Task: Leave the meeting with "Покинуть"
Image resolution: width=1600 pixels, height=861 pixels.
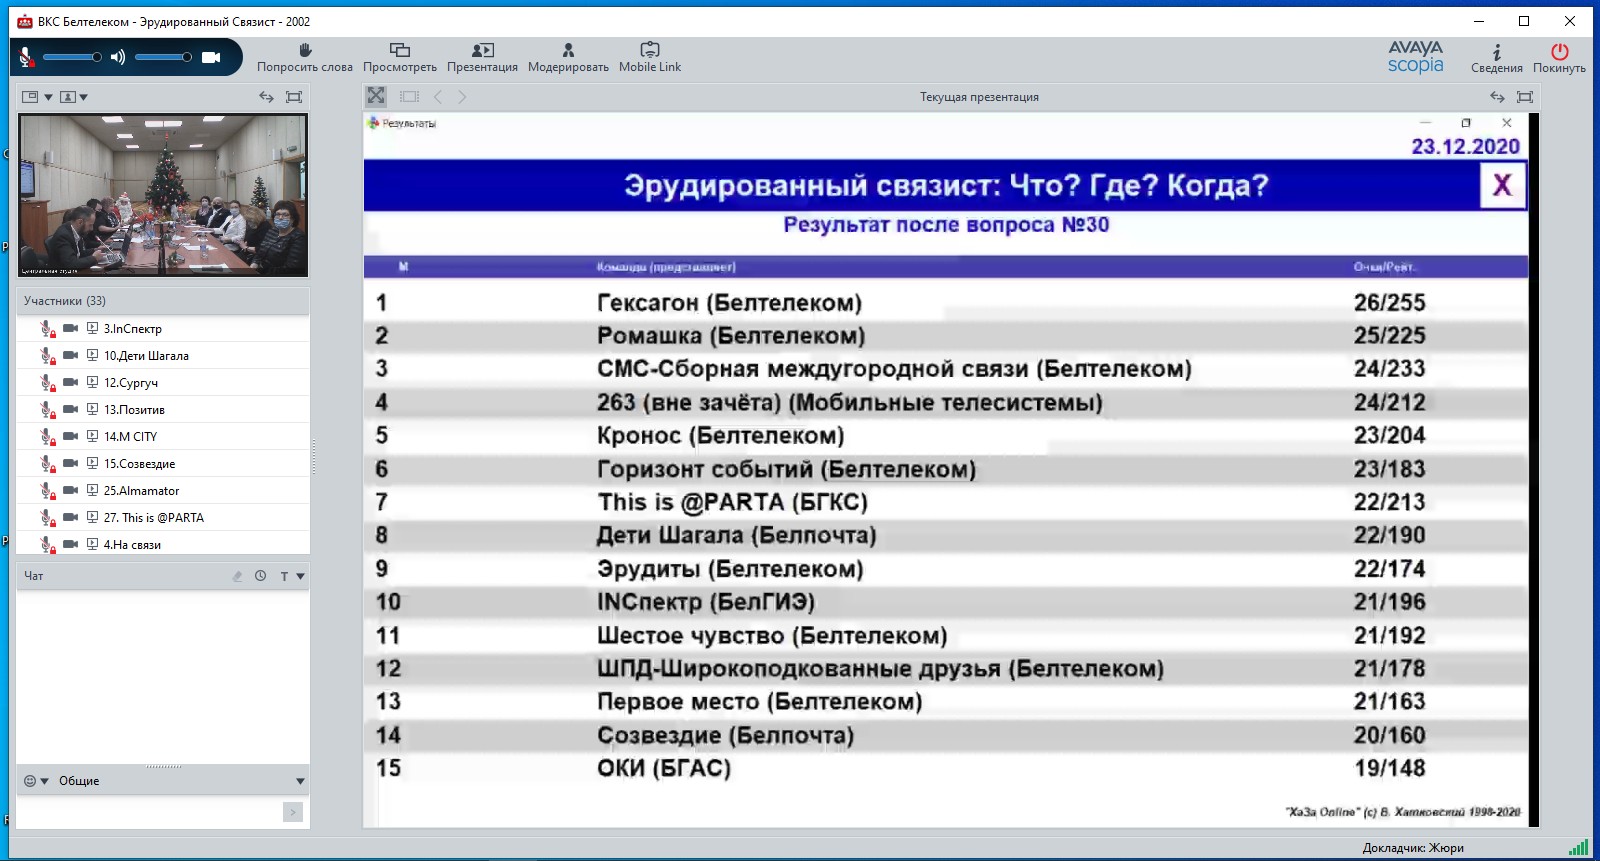Action: (1559, 59)
